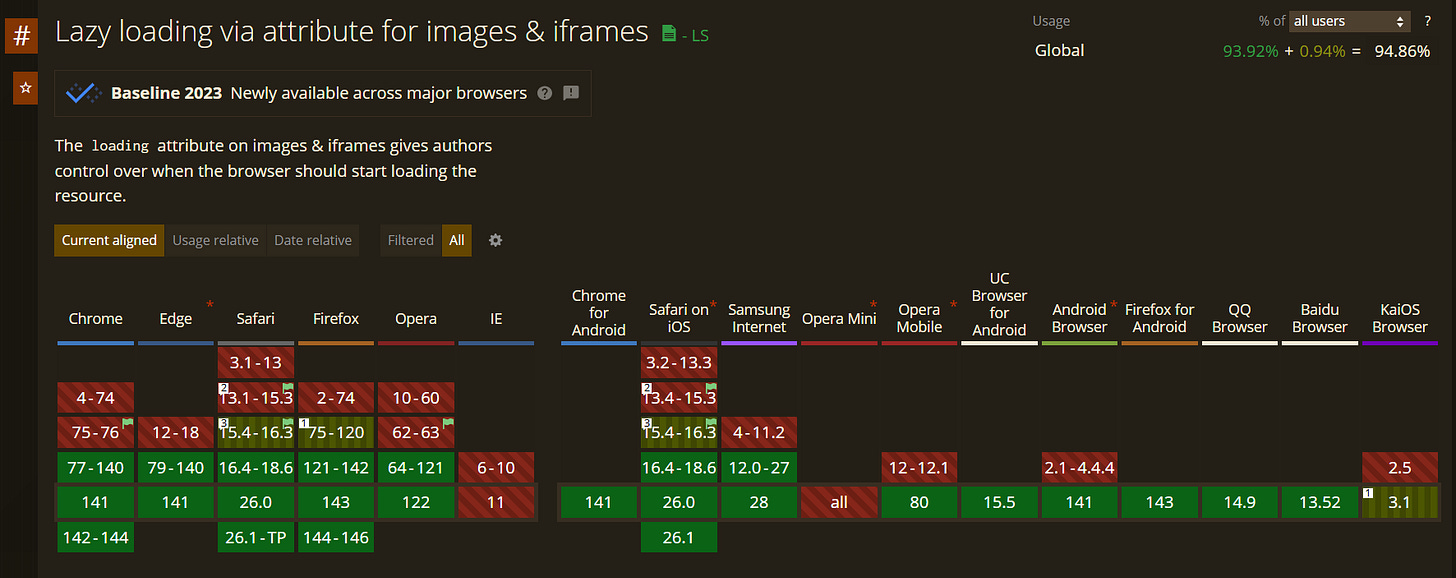The width and height of the screenshot is (1456, 578).
Task: Select Chrome 4-74 cell
Action: [96, 398]
